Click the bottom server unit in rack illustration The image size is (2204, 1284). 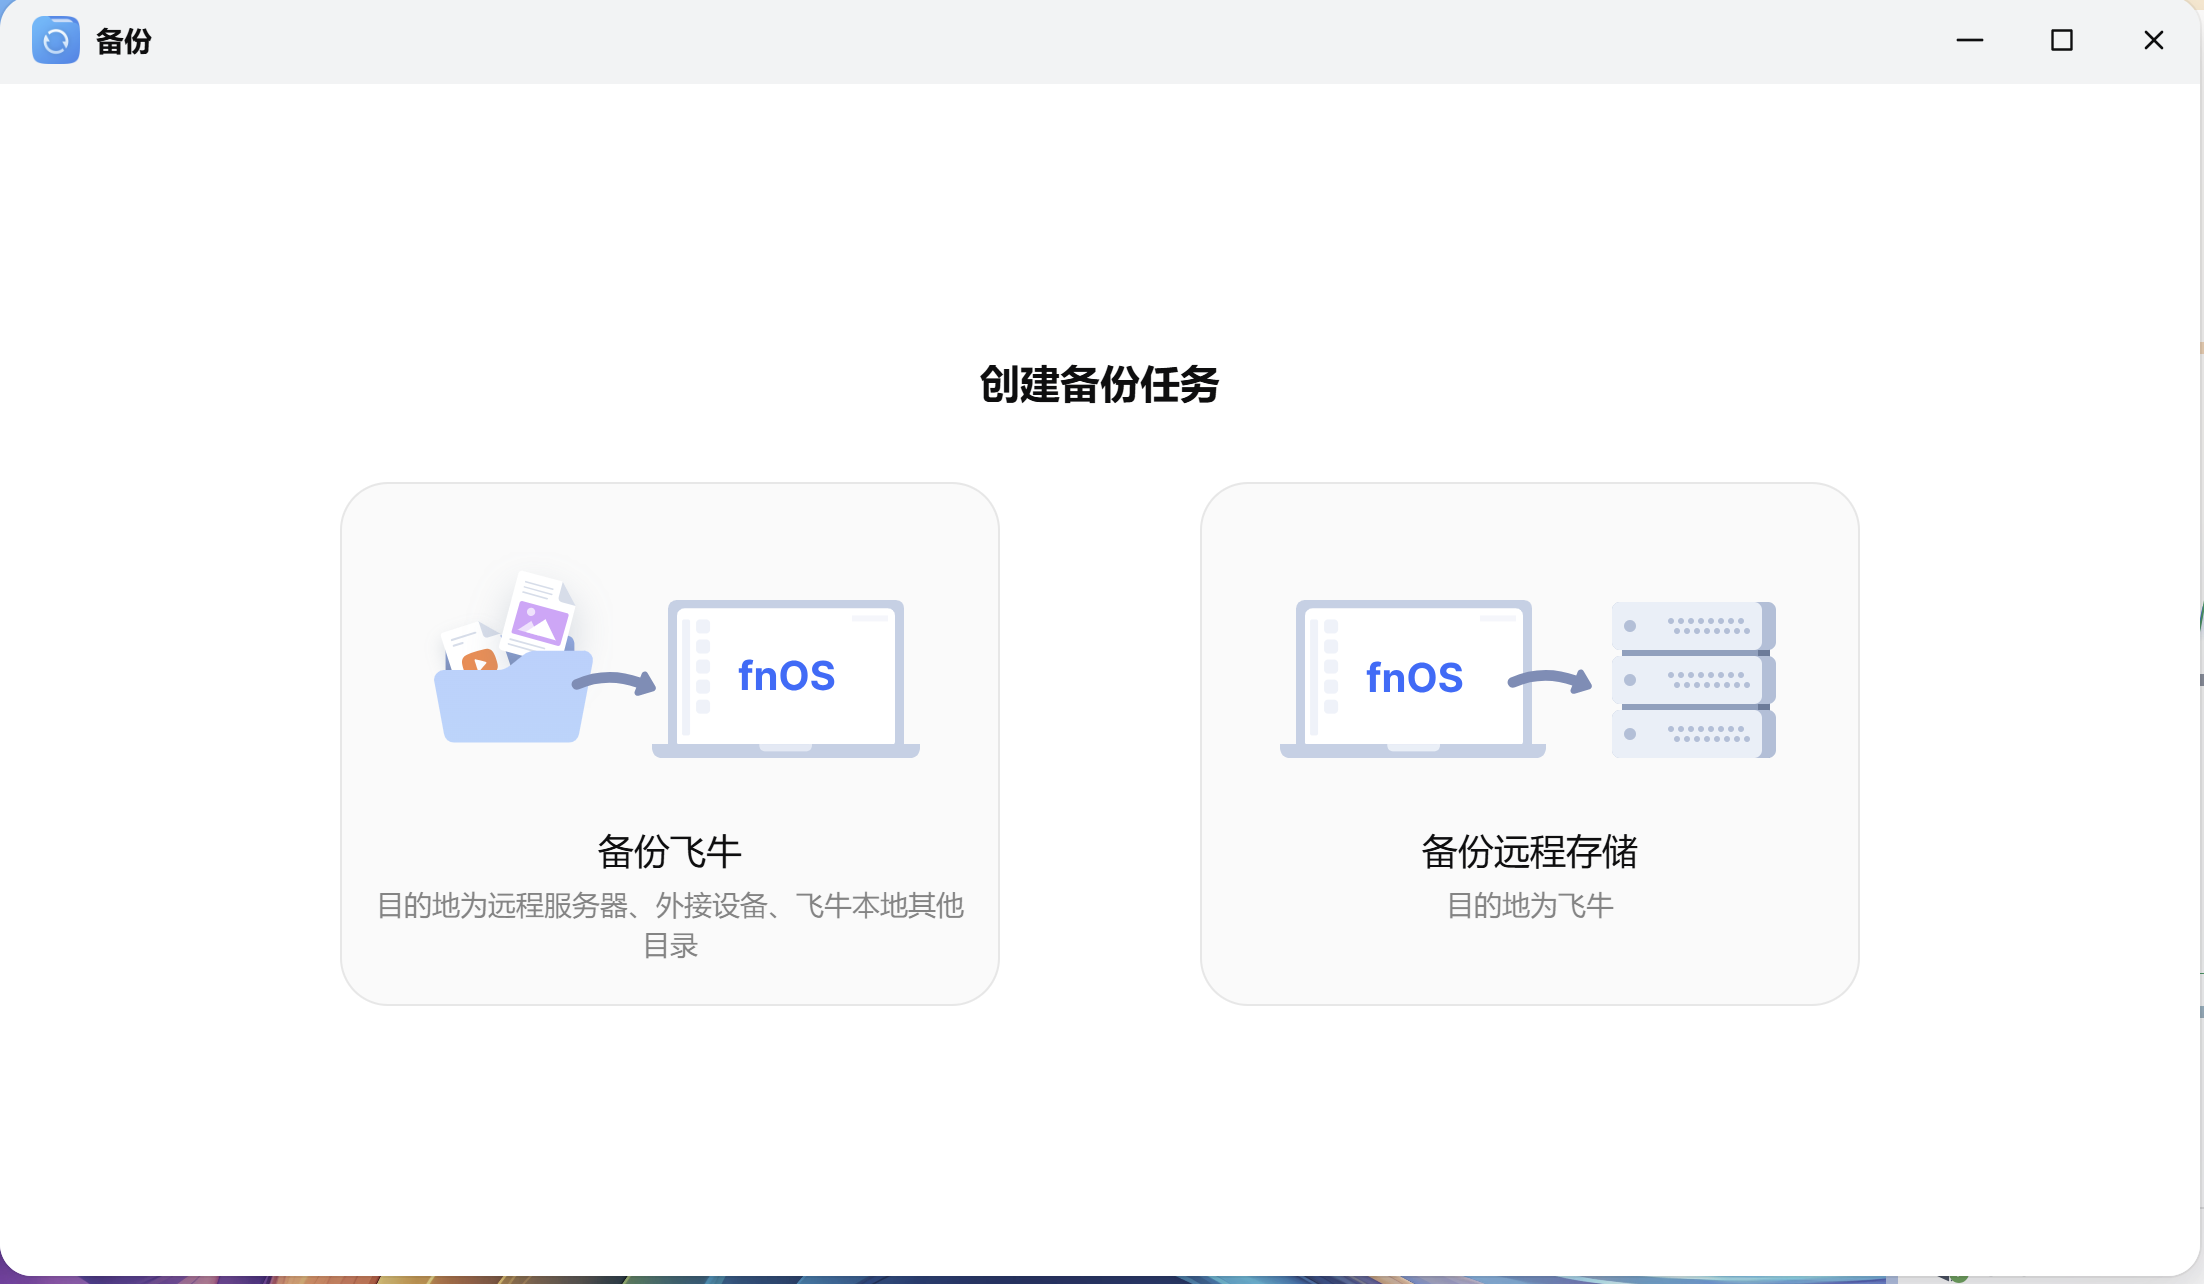tap(1692, 734)
